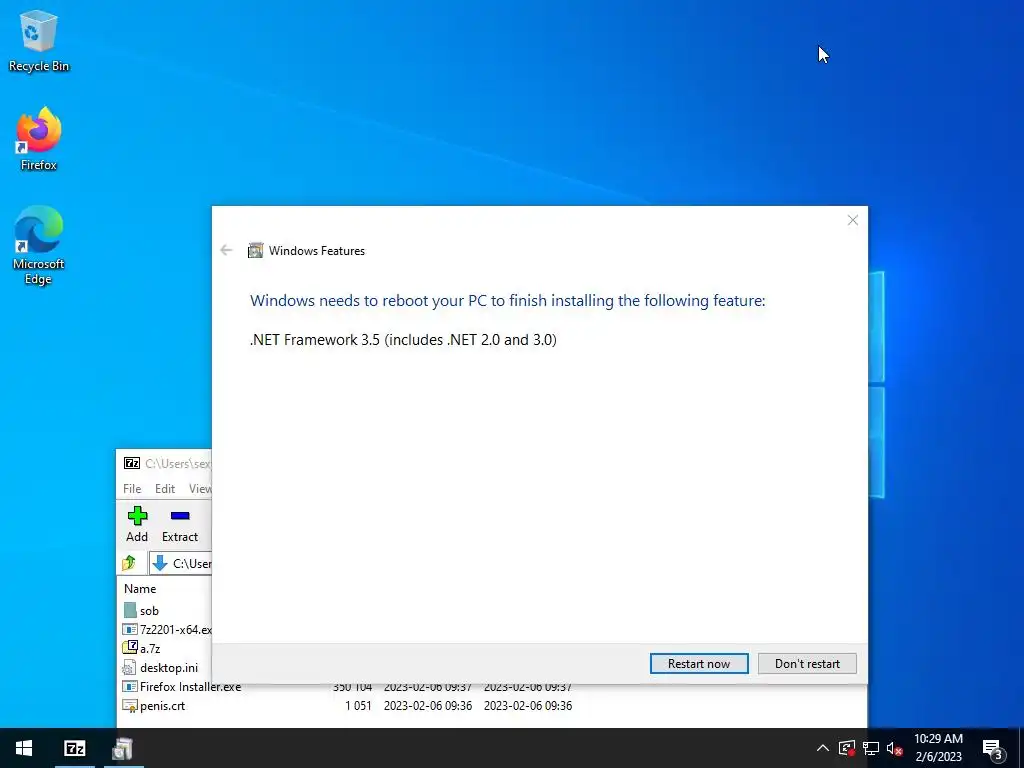Click the 7-Zip window title bar icon
Viewport: 1024px width, 768px height.
tap(132, 463)
